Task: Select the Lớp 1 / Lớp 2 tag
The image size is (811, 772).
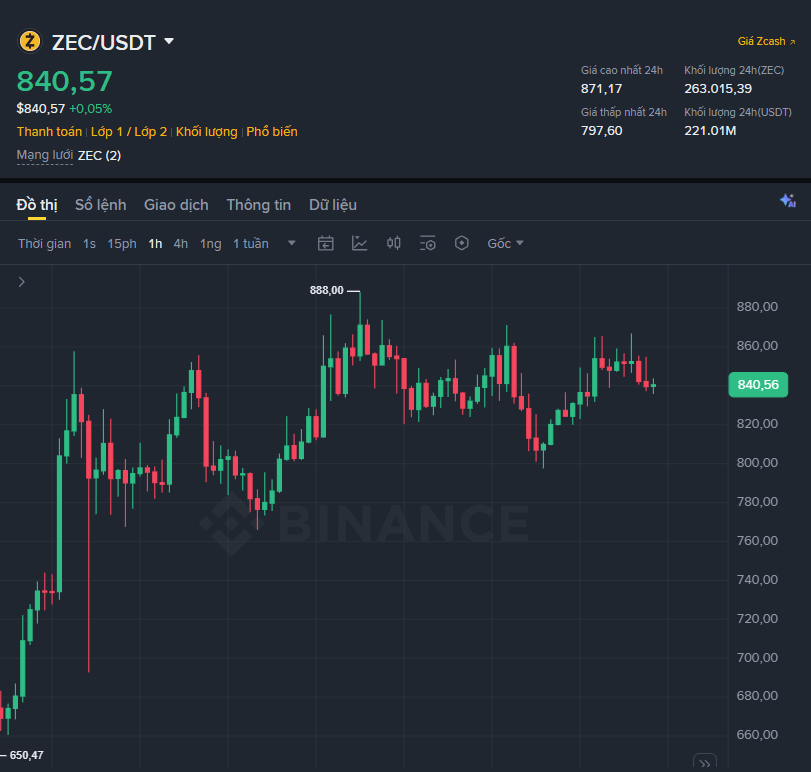Action: click(129, 132)
